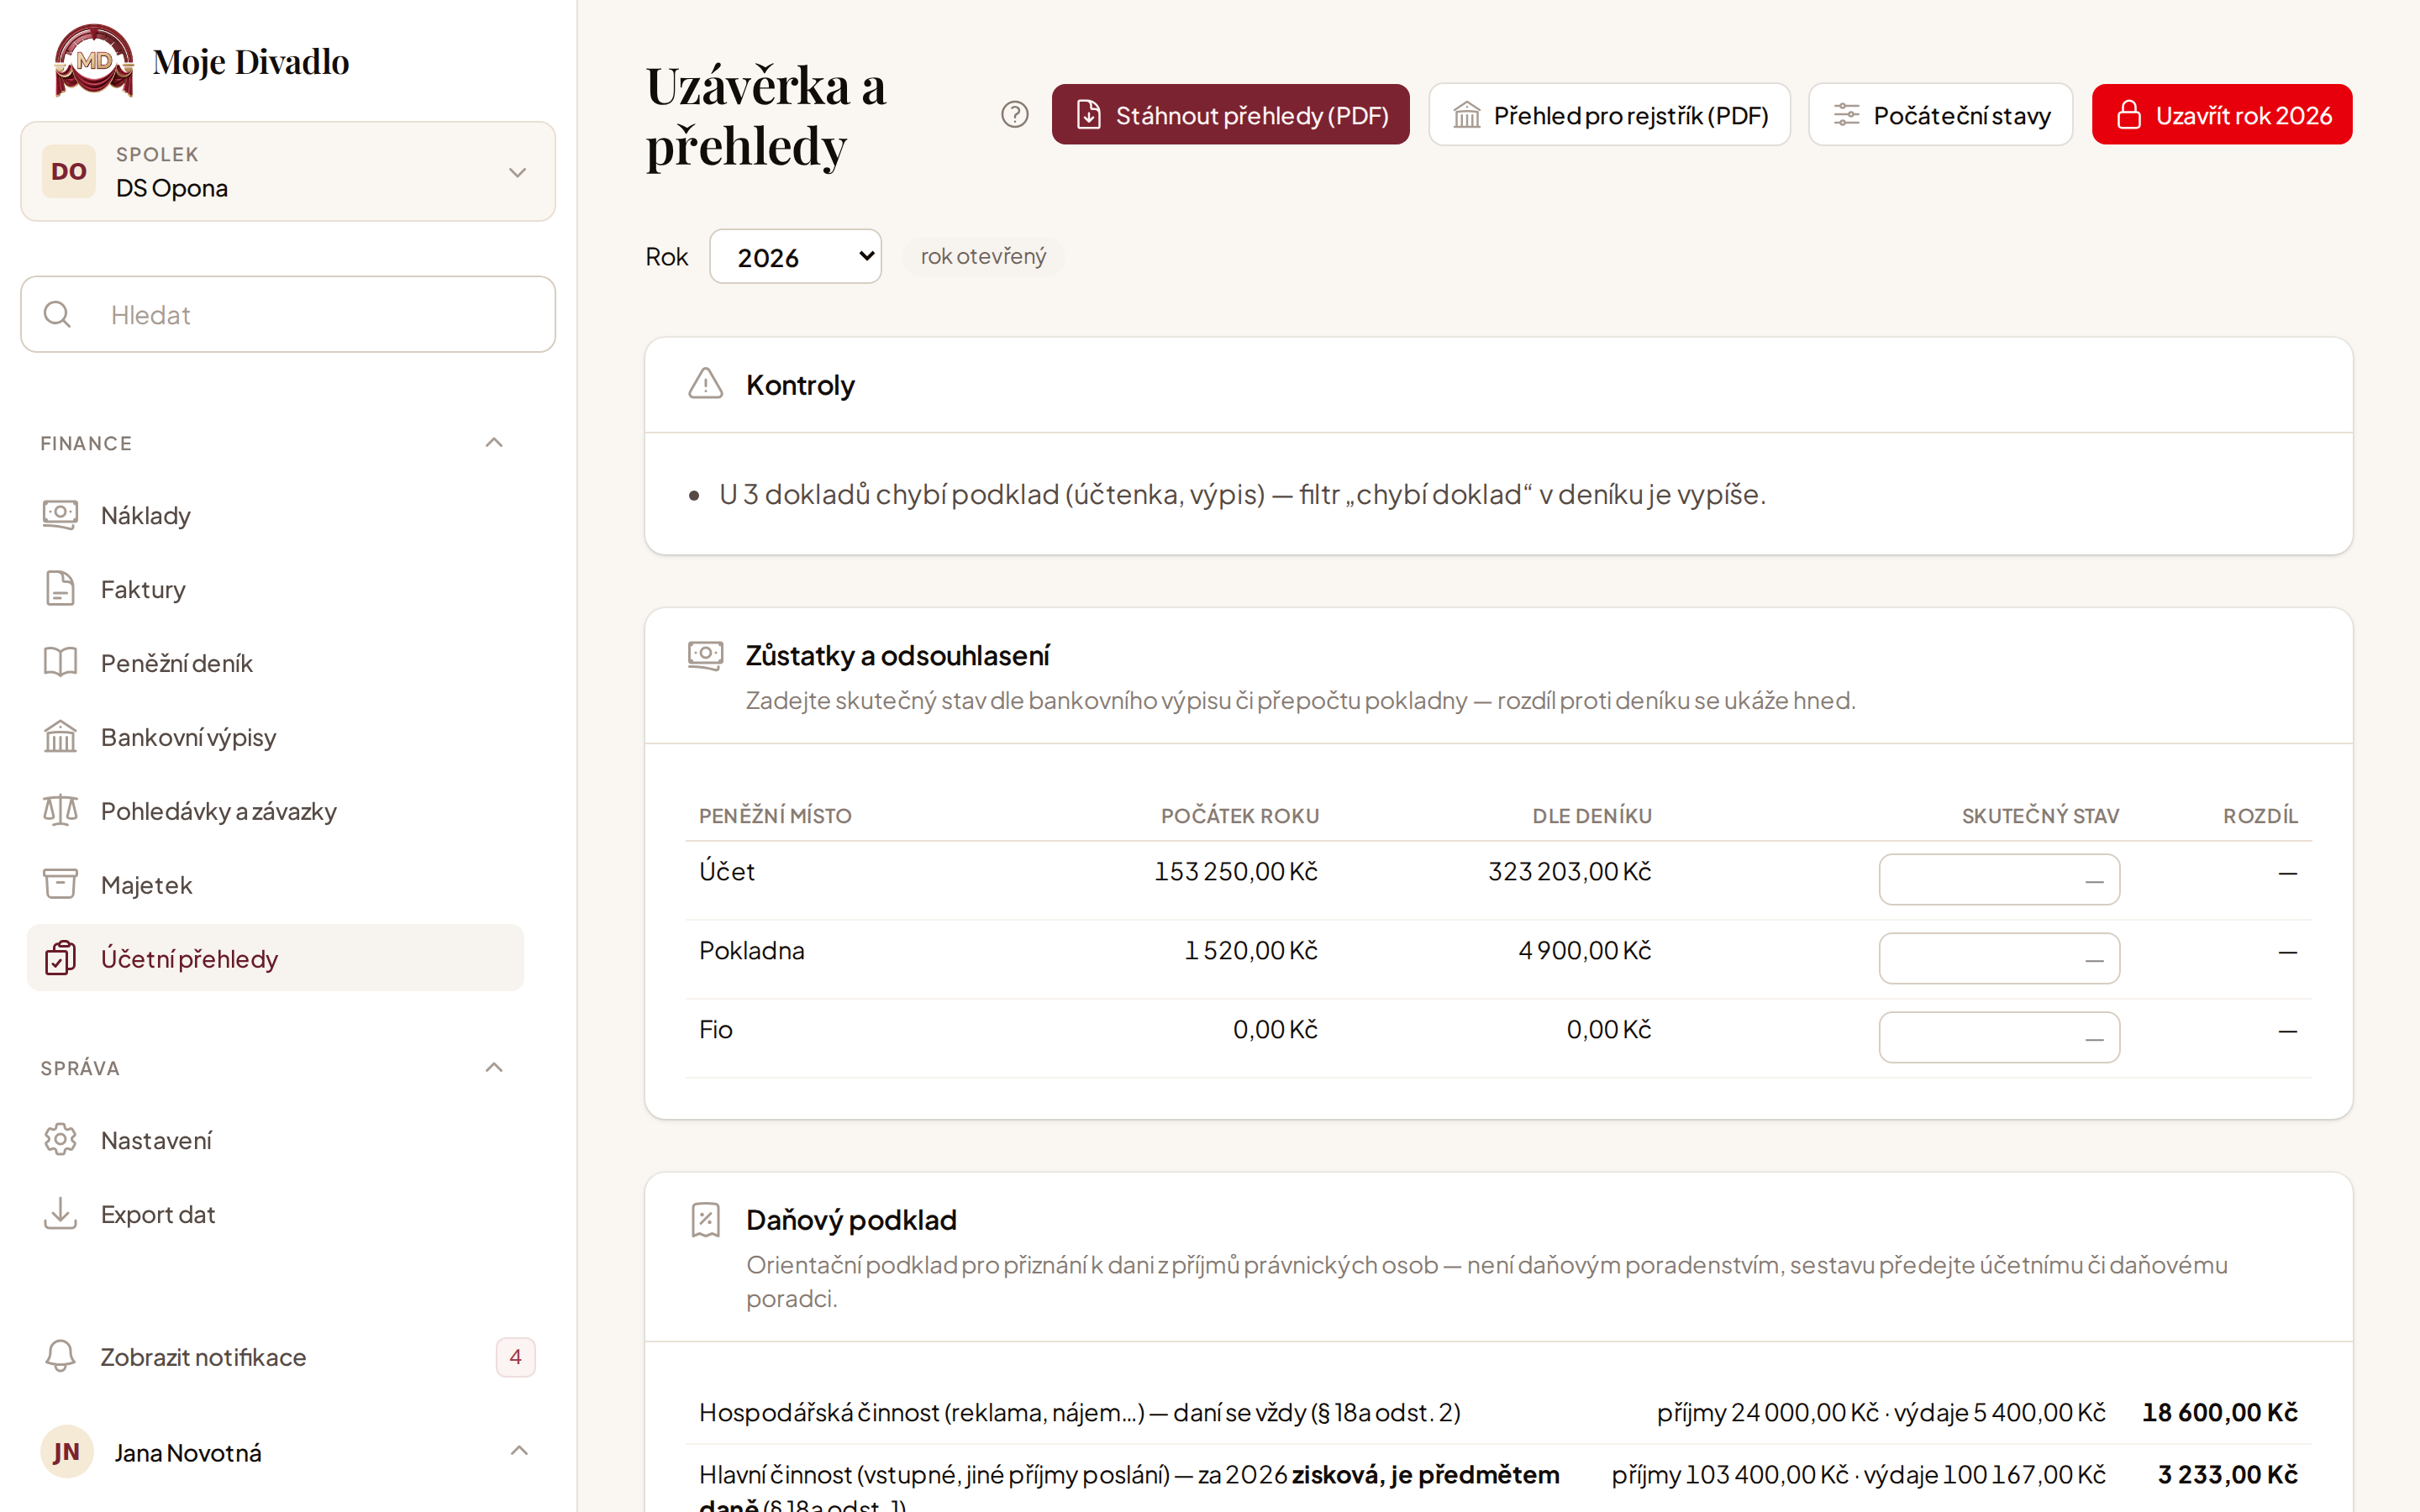
Task: Click the missing-documents warning text in Kontroly
Action: click(x=1242, y=494)
